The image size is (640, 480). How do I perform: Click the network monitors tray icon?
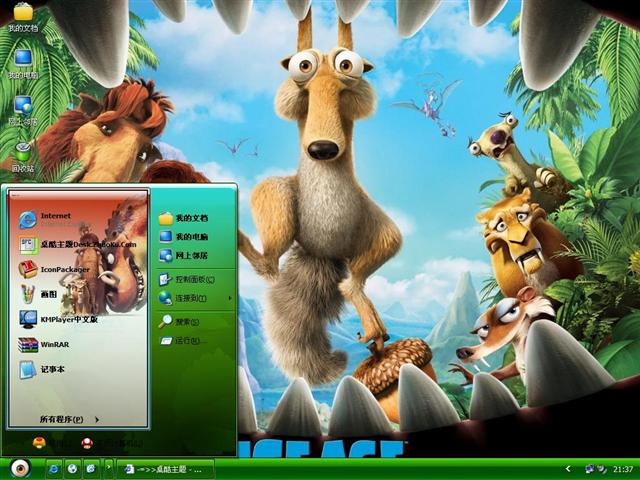point(590,469)
